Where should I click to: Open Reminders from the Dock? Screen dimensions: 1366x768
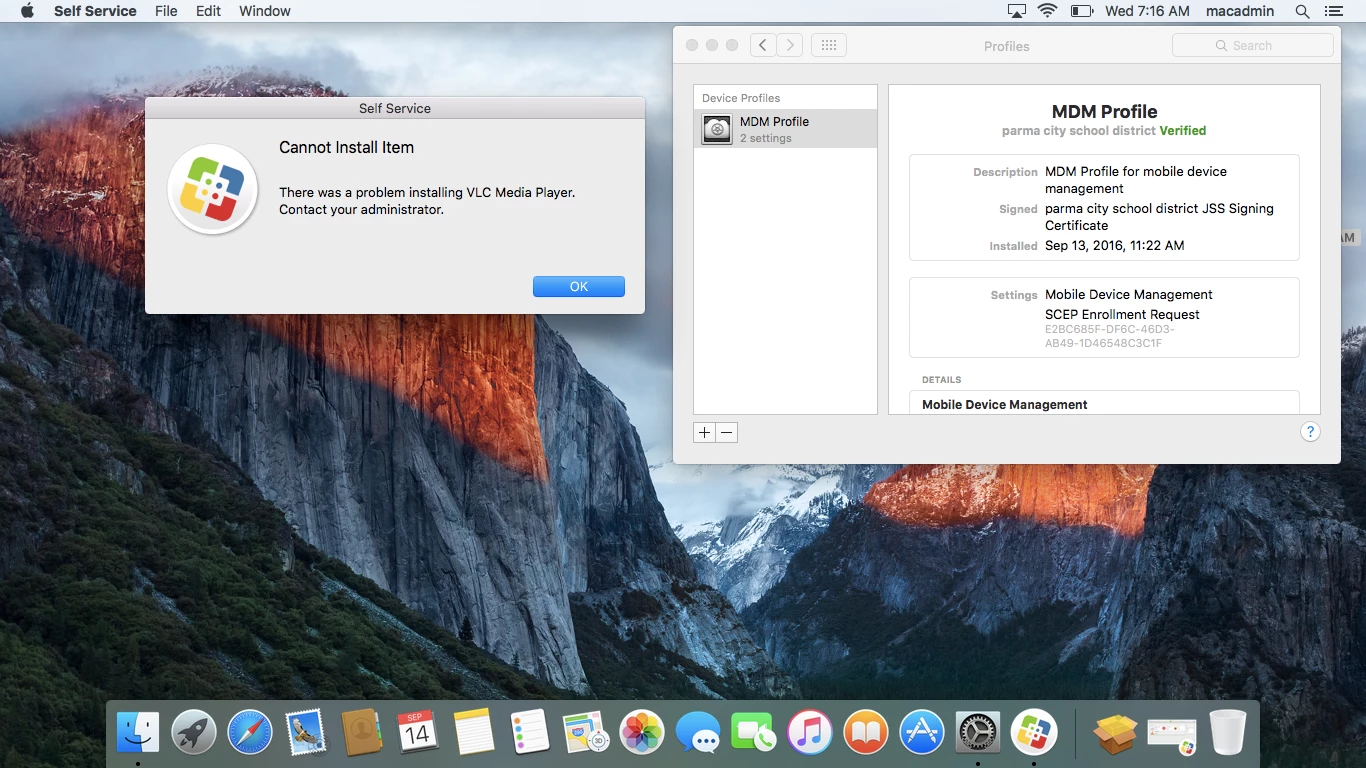click(530, 734)
